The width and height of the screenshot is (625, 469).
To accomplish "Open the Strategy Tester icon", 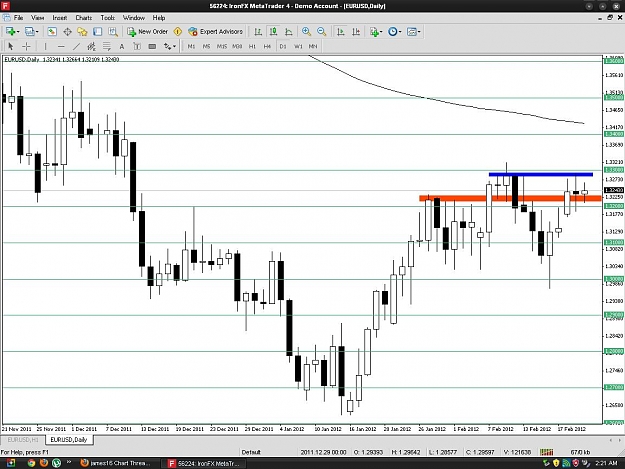I will (x=113, y=31).
